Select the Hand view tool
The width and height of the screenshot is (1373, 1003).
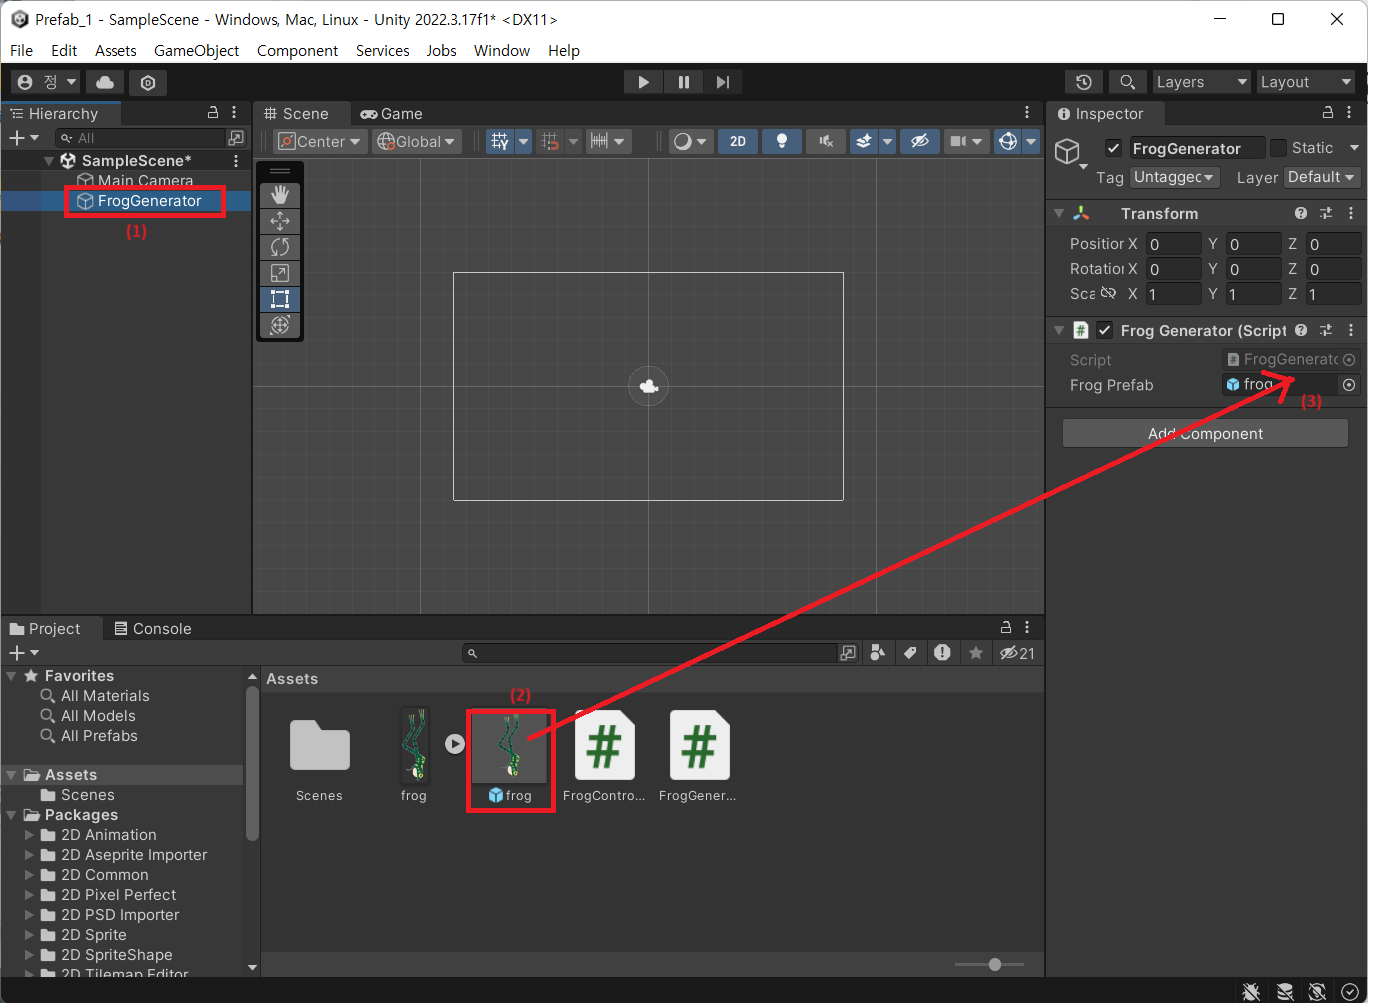tap(280, 195)
